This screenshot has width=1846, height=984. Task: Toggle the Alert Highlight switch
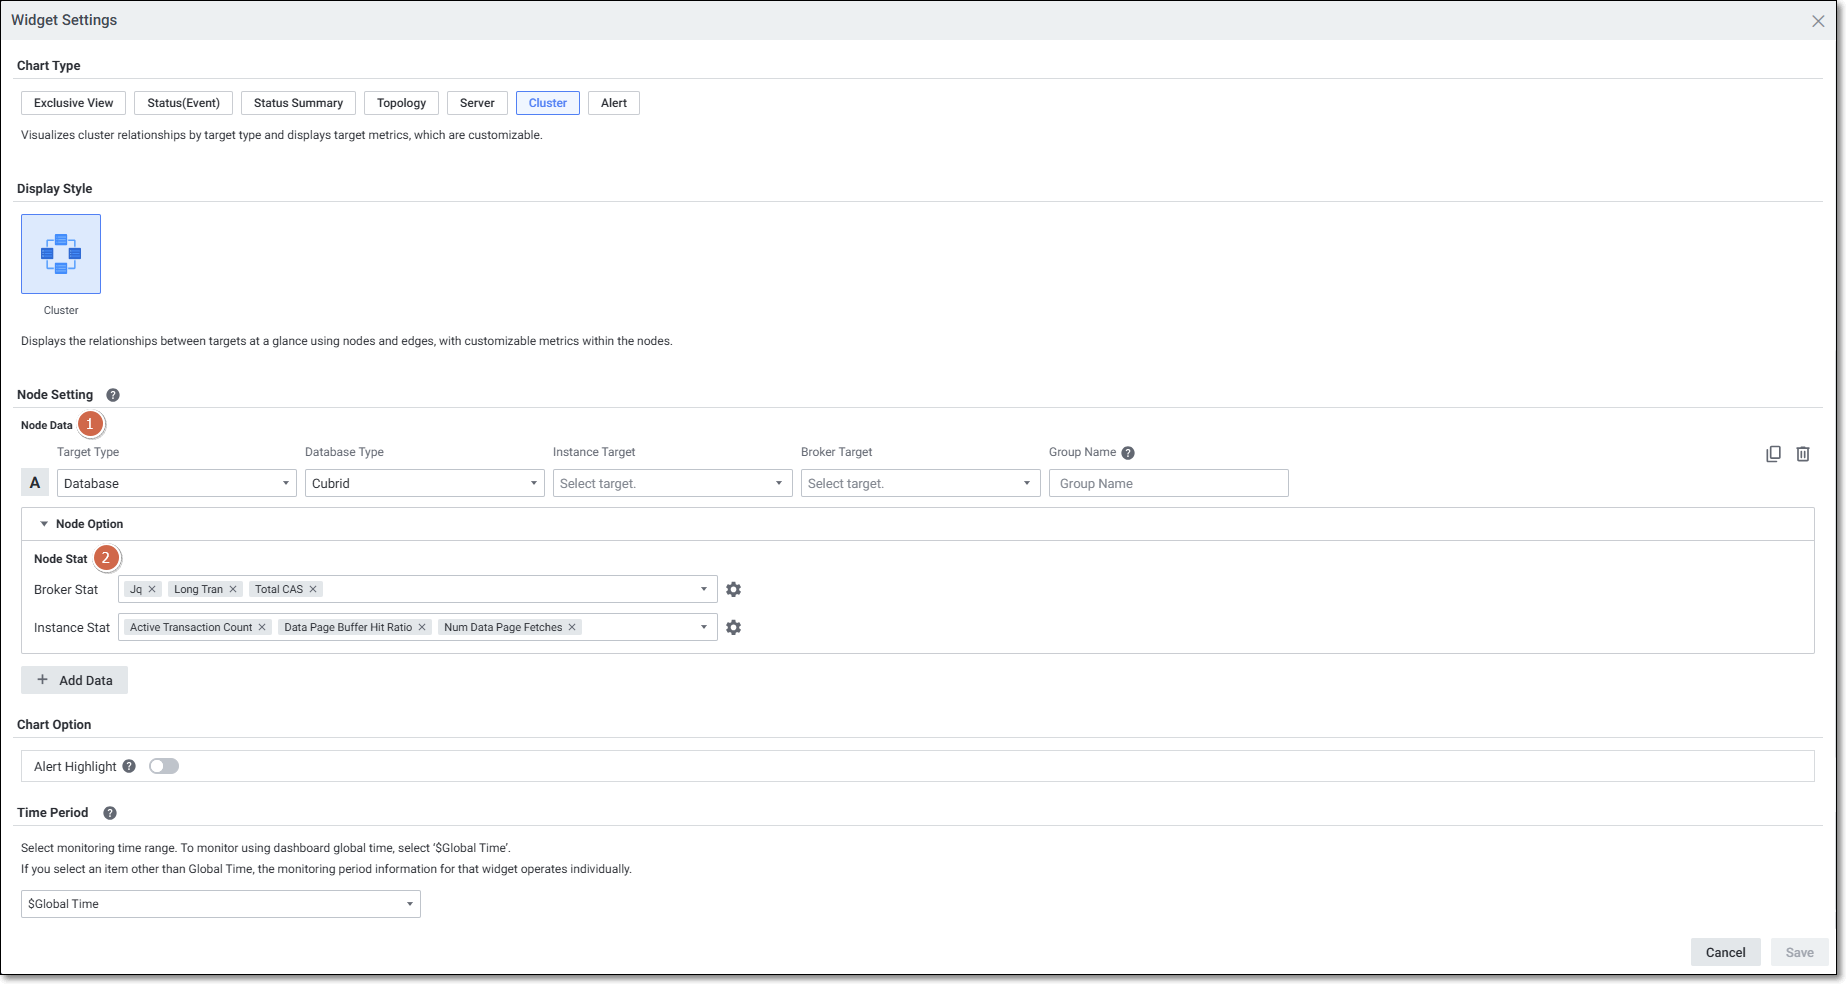[164, 767]
